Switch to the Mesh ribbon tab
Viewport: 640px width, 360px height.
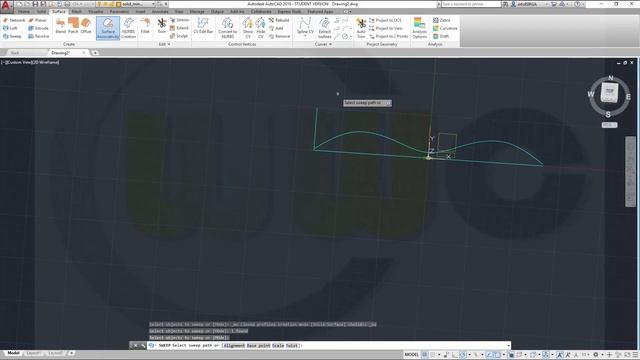(x=77, y=12)
